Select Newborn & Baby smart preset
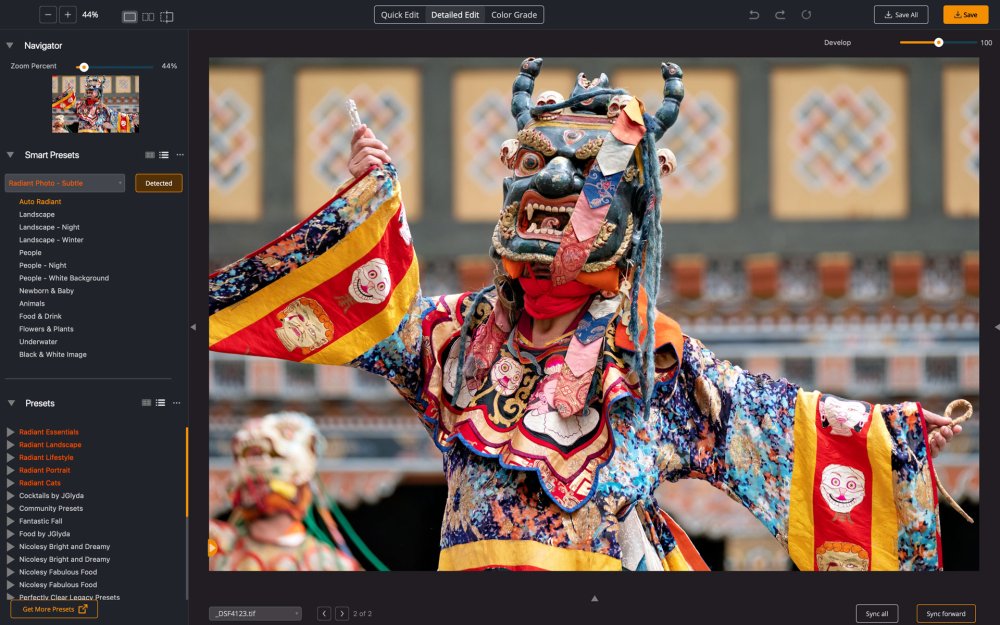 tap(47, 291)
